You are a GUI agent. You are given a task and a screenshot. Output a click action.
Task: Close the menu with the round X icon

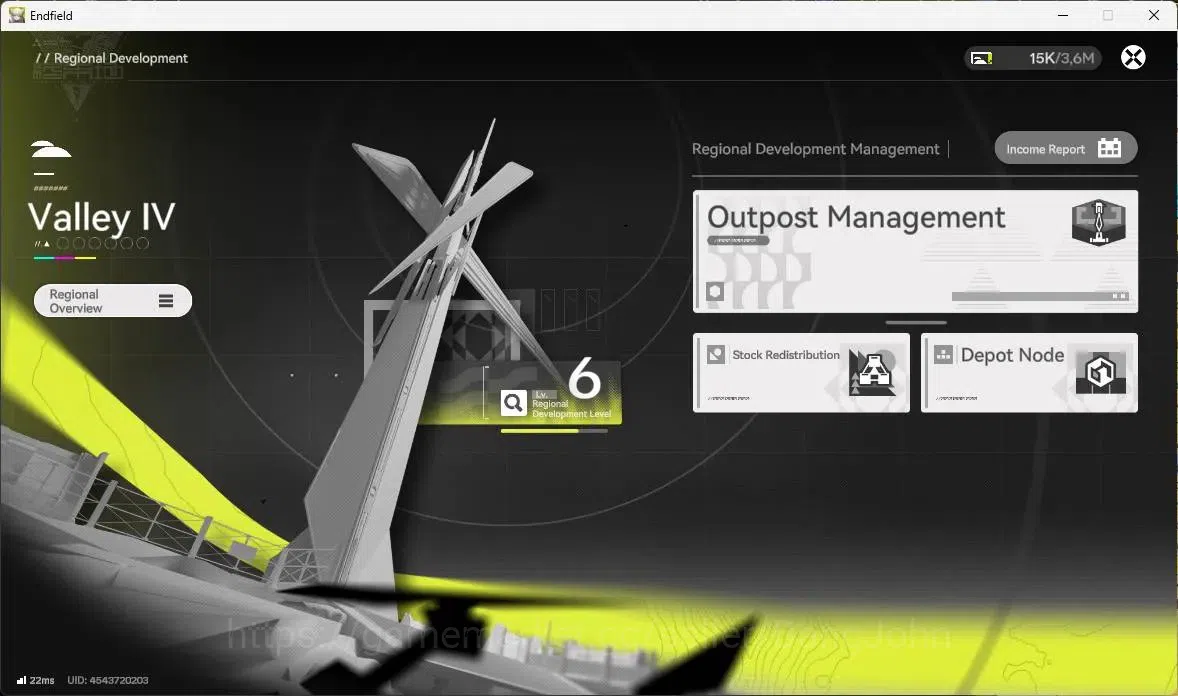[1133, 58]
